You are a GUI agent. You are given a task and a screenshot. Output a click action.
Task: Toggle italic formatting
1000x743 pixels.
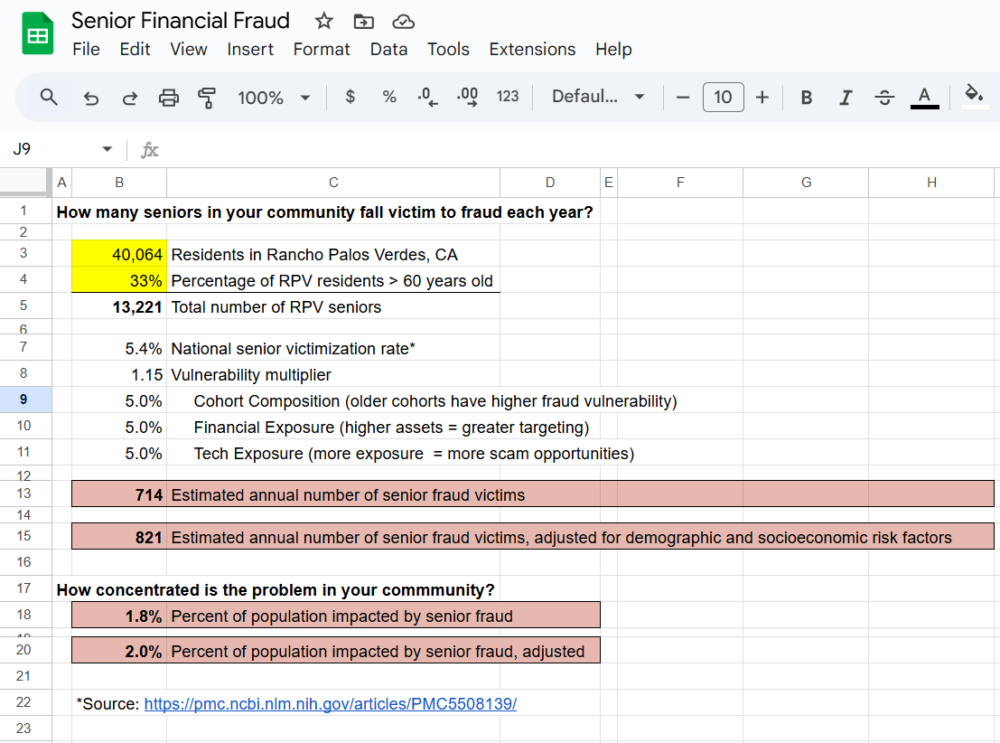pyautogui.click(x=845, y=97)
